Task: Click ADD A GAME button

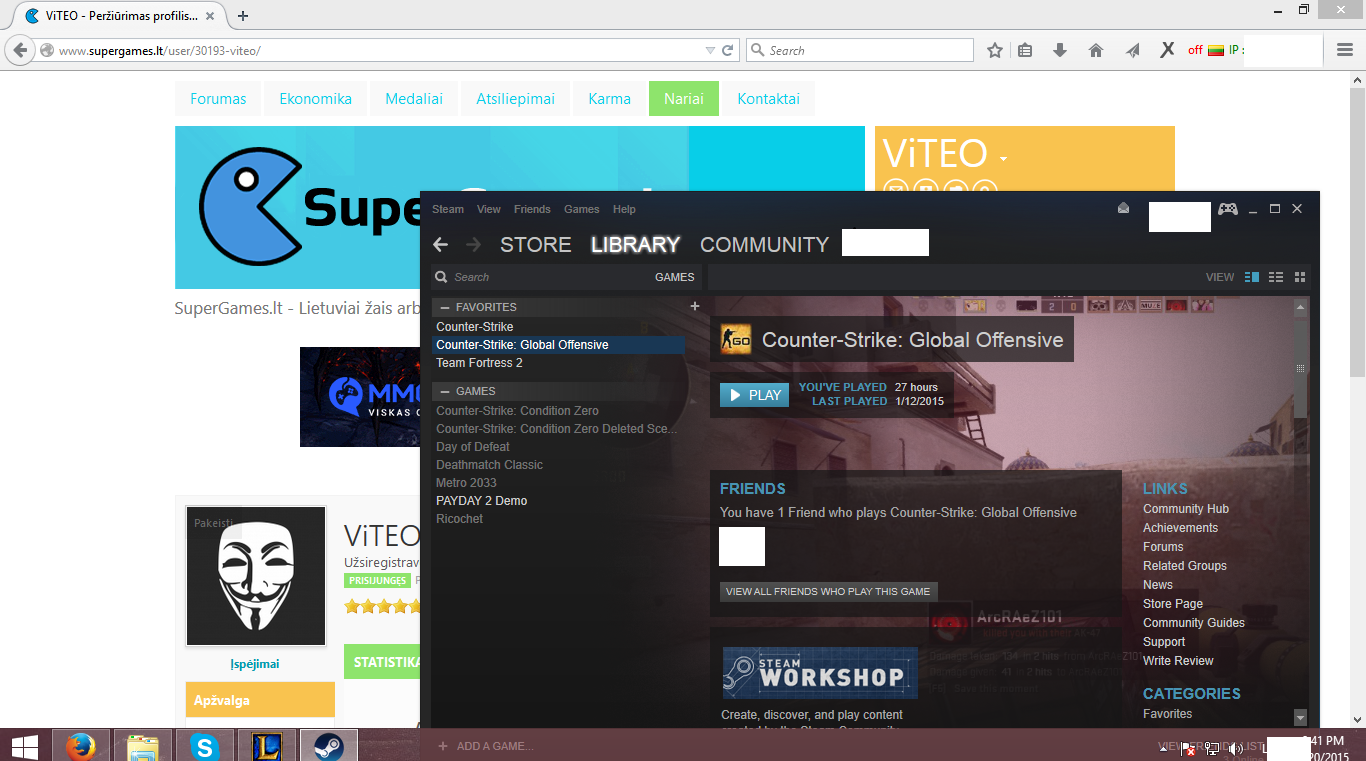Action: pos(485,746)
